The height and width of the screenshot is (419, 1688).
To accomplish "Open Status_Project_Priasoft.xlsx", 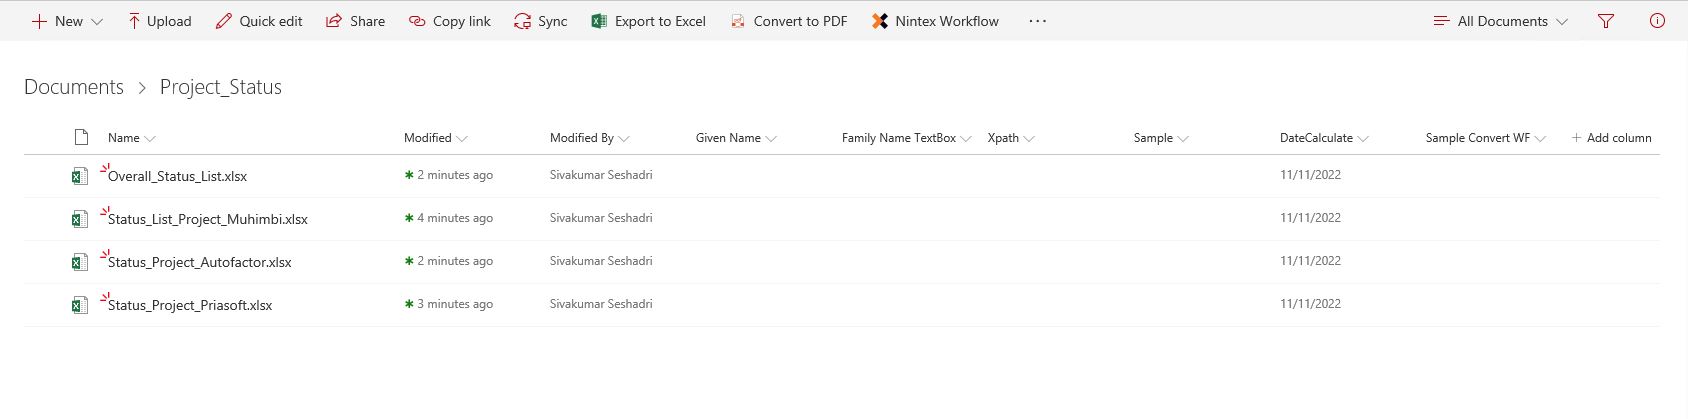I will (x=190, y=305).
